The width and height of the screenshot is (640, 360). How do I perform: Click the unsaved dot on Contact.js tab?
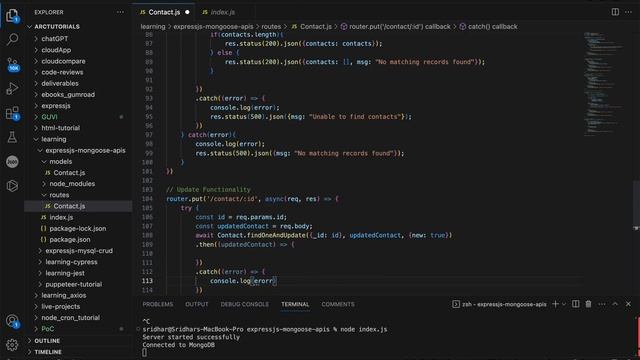(x=187, y=12)
